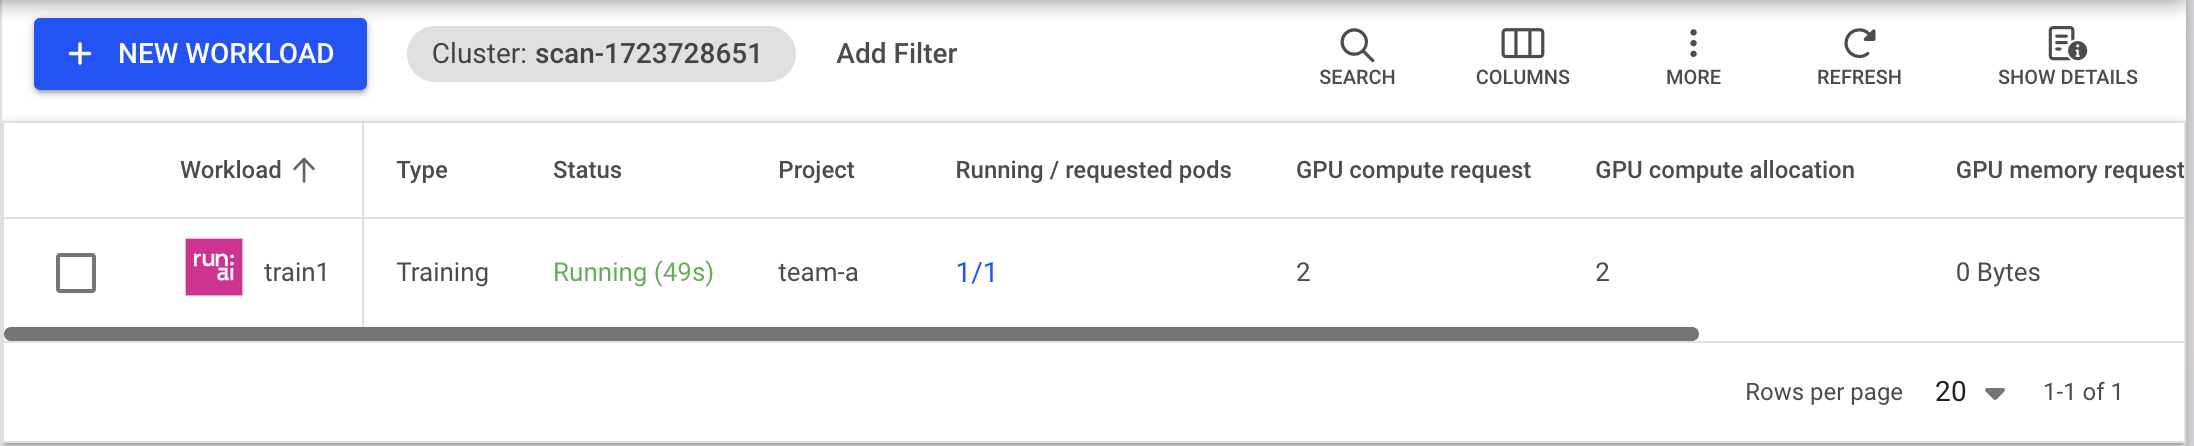Image resolution: width=2194 pixels, height=446 pixels.
Task: Select the train1 workload checkbox
Action: pos(76,272)
